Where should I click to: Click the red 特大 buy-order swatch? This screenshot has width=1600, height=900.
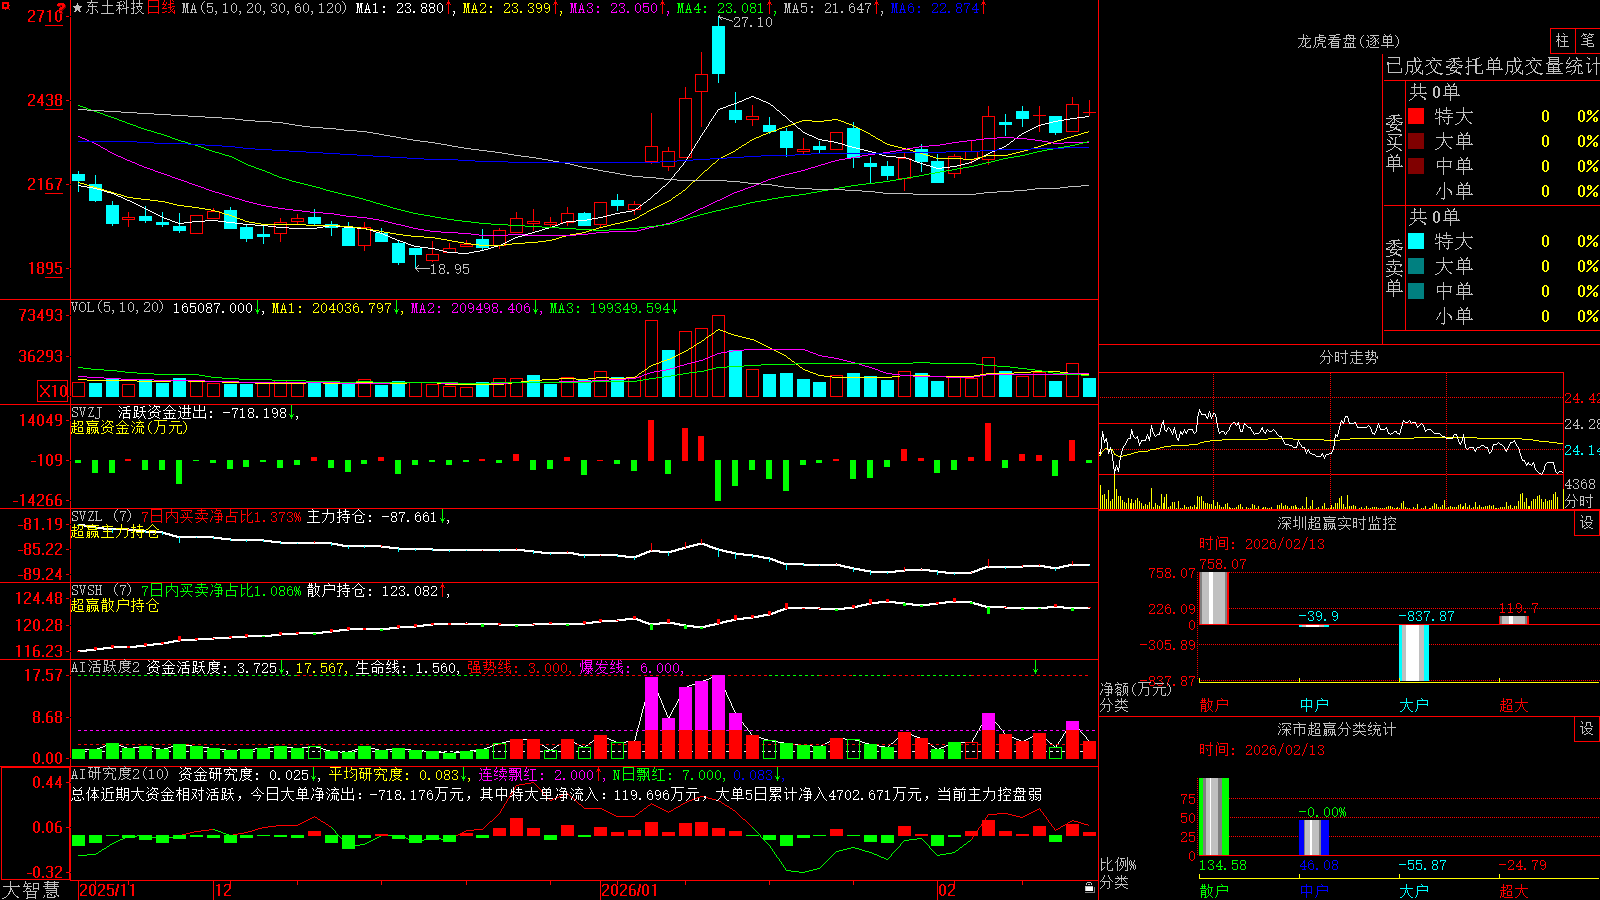(1416, 116)
